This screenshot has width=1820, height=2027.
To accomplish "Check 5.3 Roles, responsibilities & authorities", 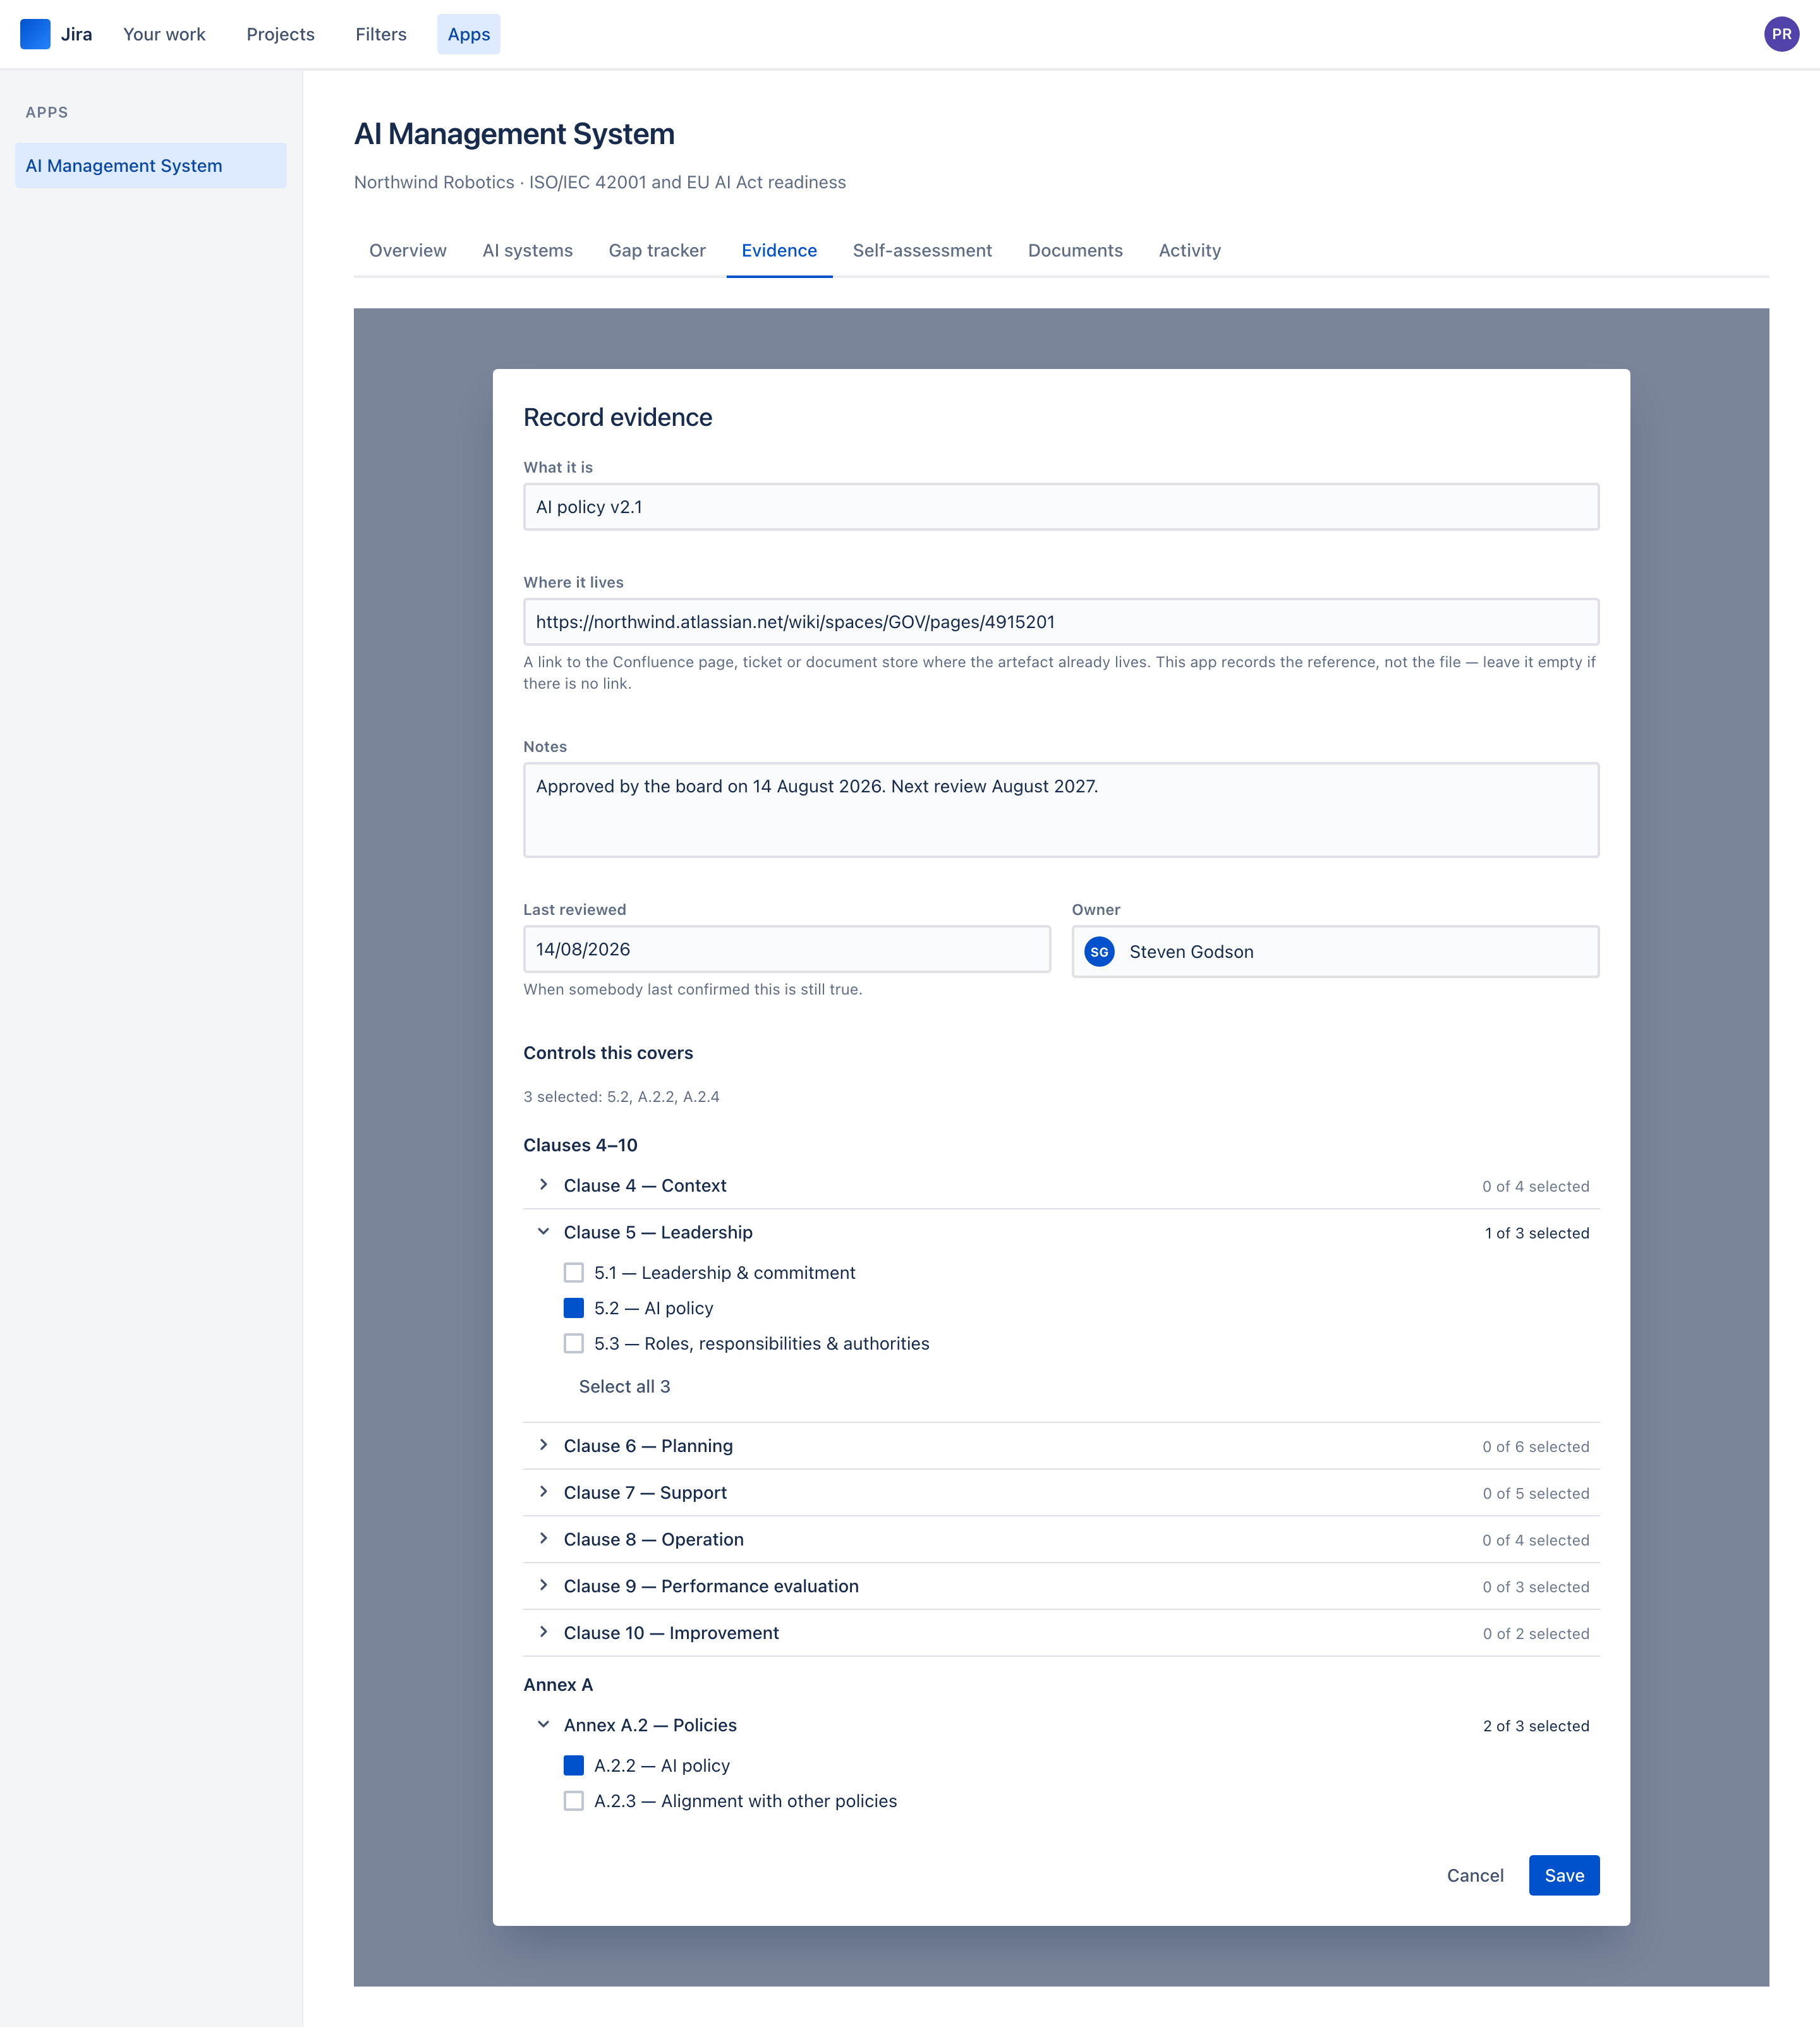I will click(573, 1343).
